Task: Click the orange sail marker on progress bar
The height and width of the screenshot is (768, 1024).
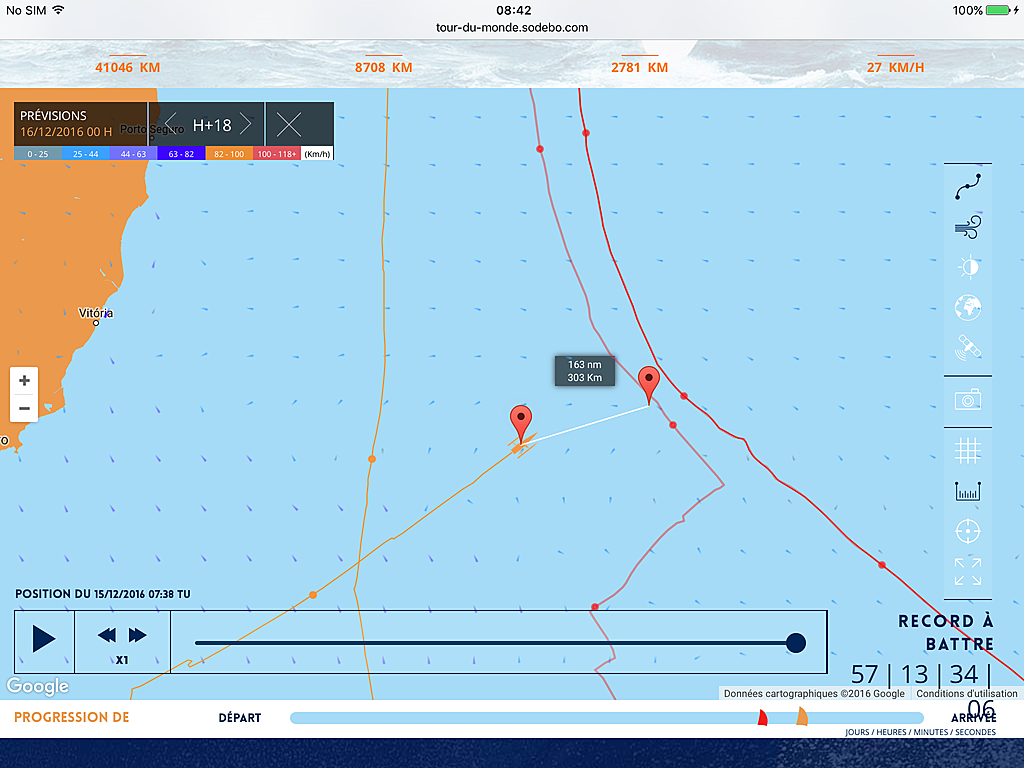Action: (802, 716)
